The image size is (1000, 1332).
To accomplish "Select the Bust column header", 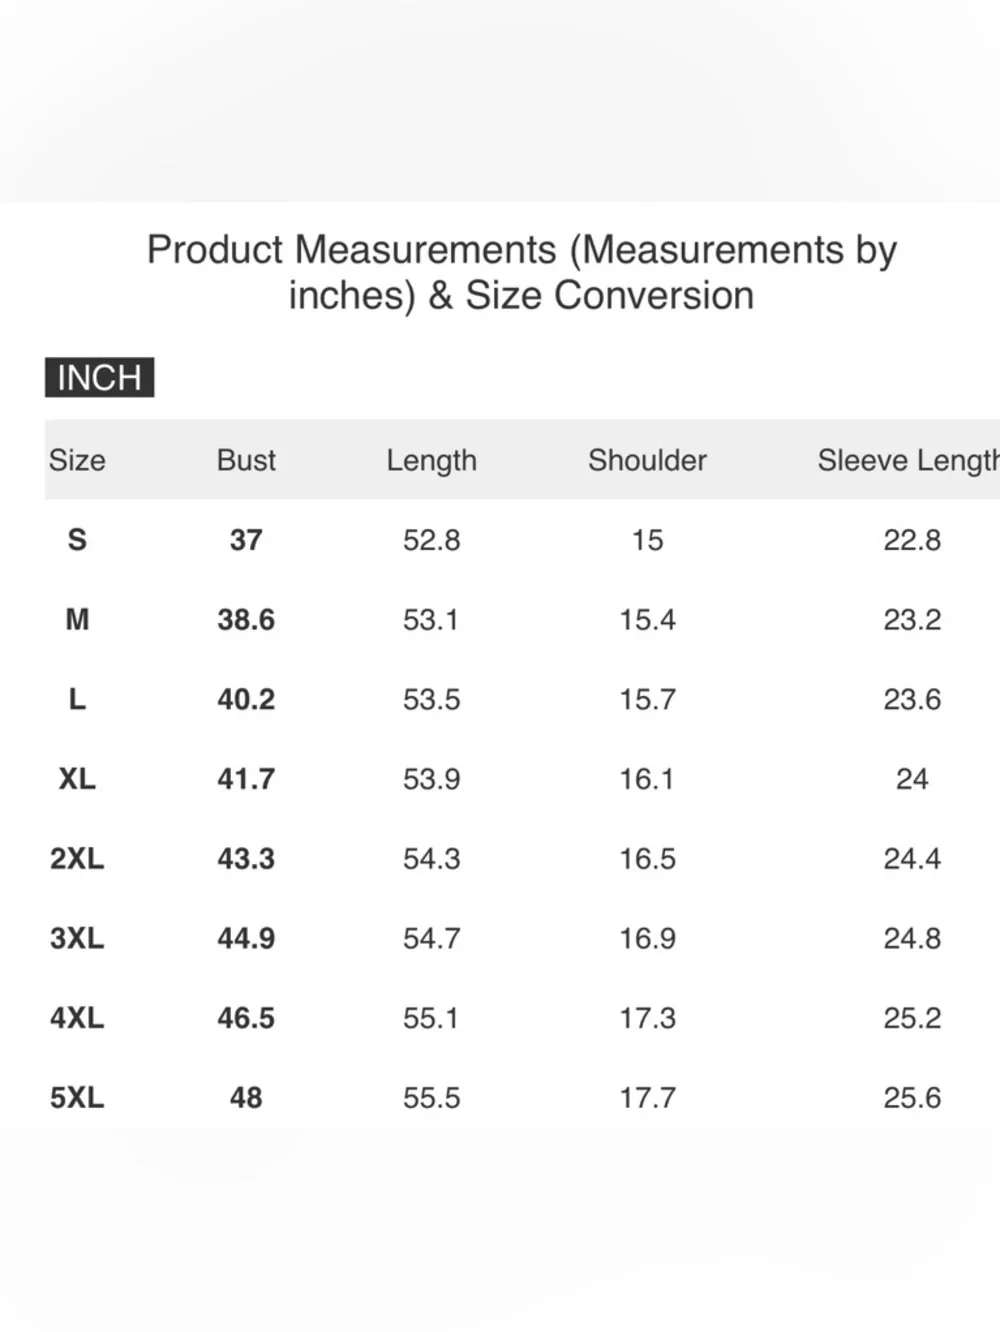I will click(x=246, y=460).
